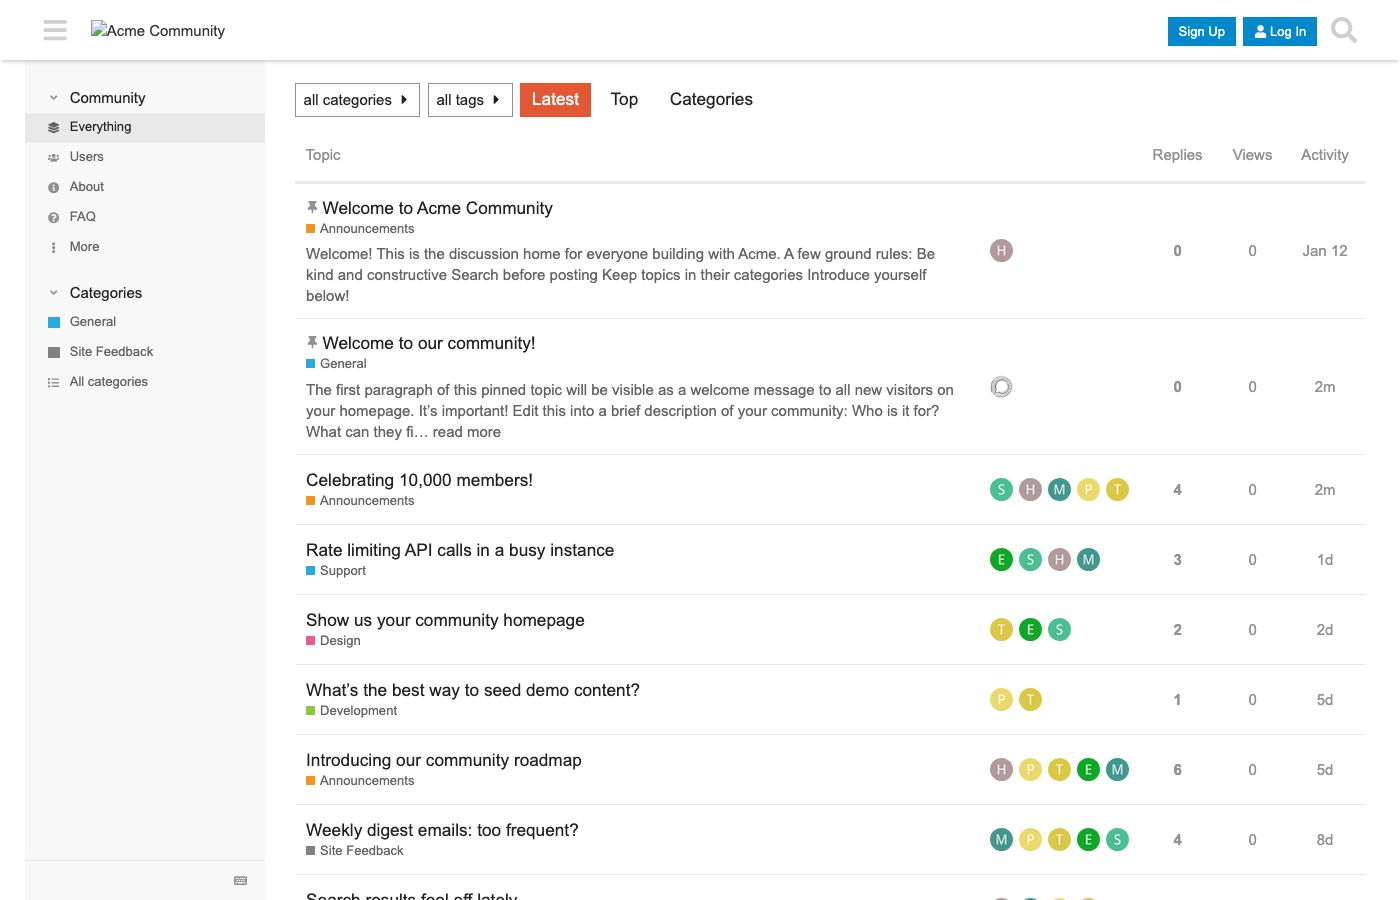Click the Log In button
Viewport: 1400px width, 900px height.
click(x=1280, y=31)
